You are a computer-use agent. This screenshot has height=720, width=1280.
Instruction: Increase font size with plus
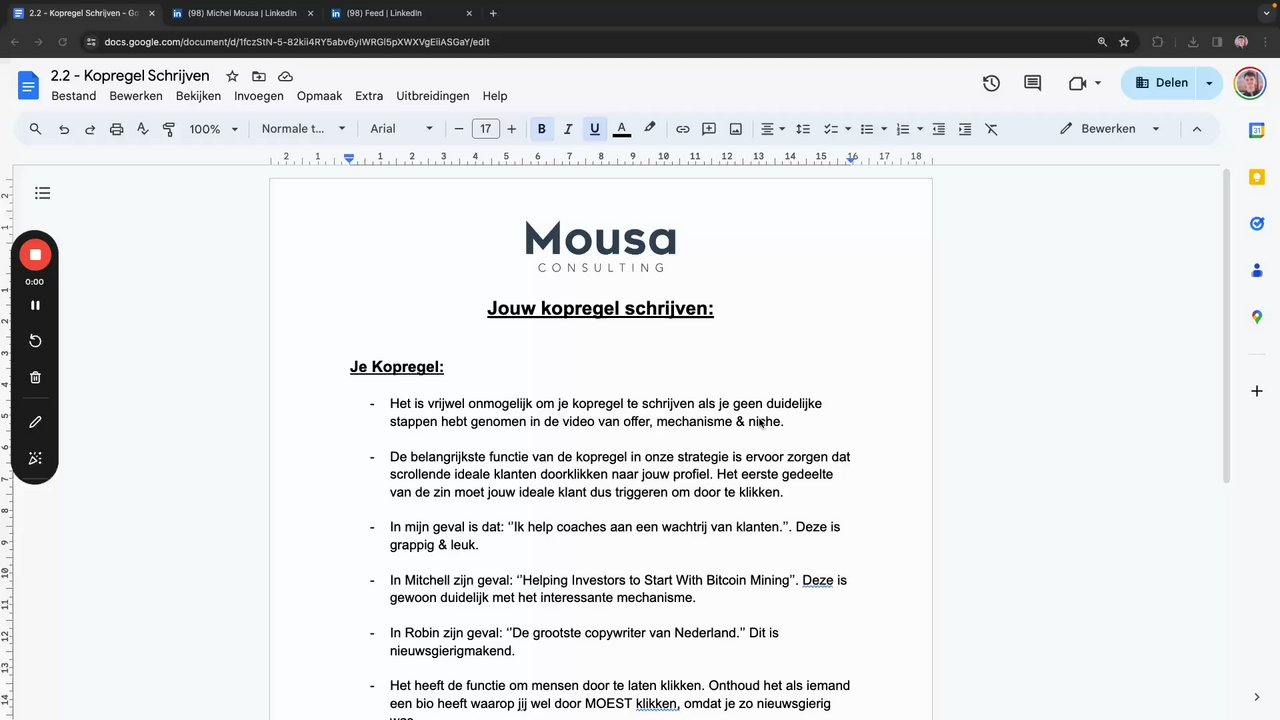tap(512, 129)
